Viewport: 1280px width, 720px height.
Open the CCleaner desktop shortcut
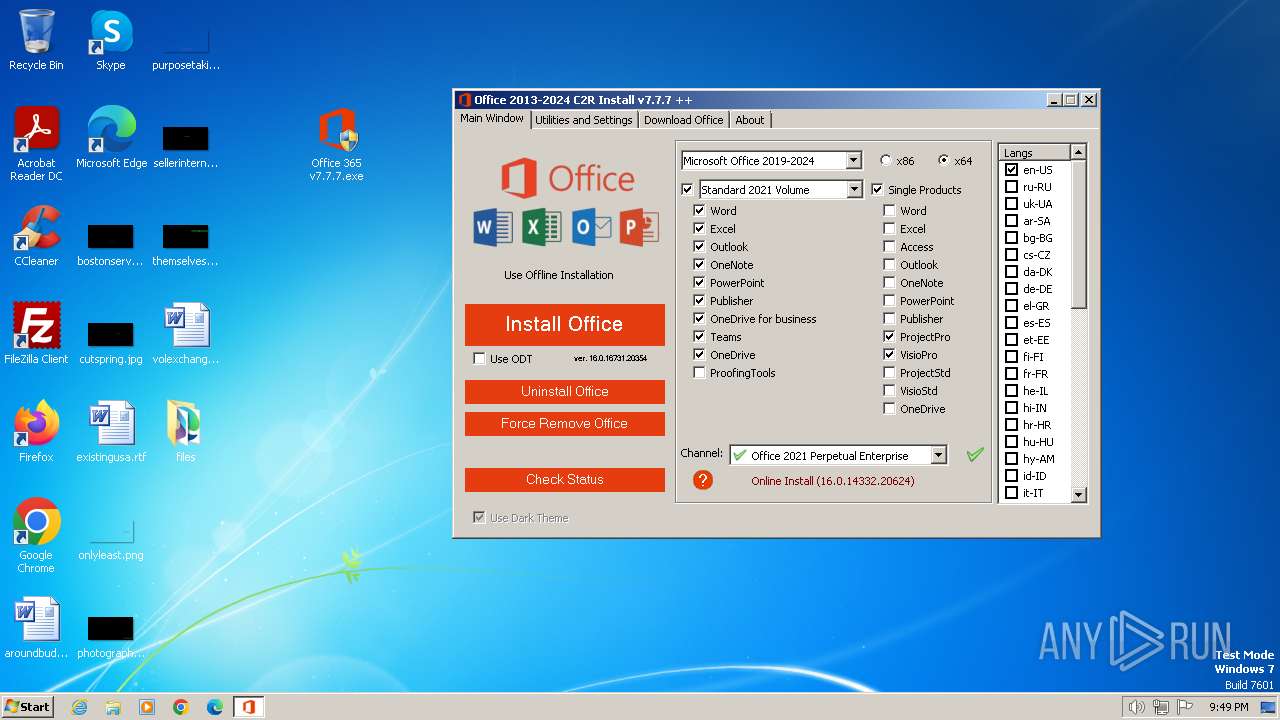pyautogui.click(x=36, y=236)
